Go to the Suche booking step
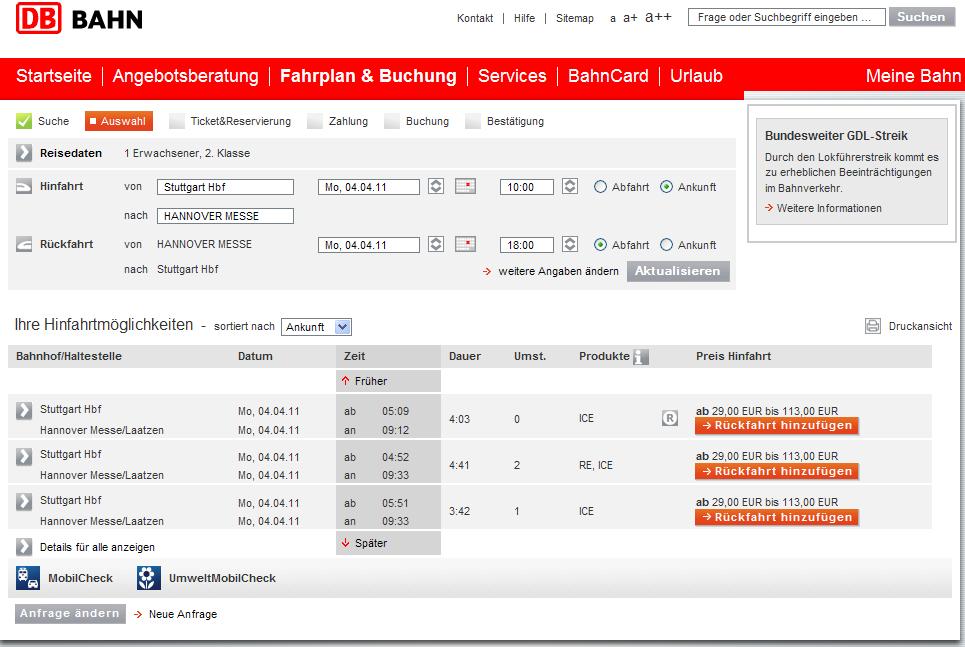Screen dimensions: 965x647 54,121
